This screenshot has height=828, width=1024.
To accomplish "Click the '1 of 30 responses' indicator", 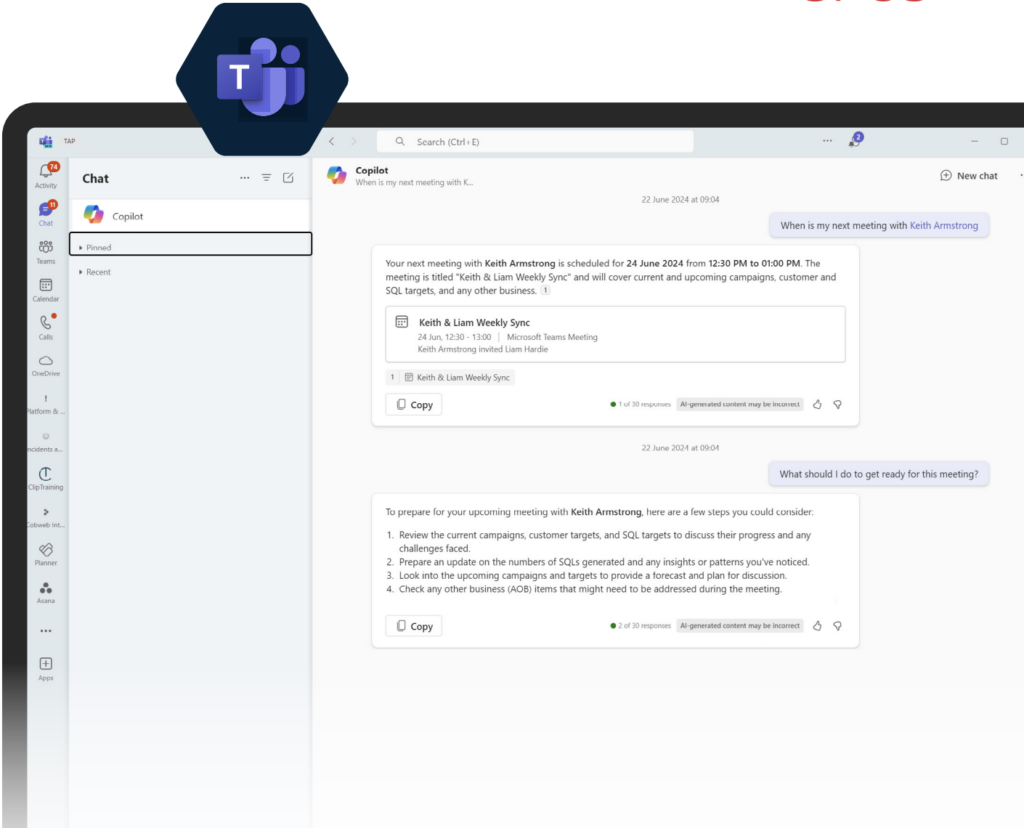I will (x=641, y=404).
